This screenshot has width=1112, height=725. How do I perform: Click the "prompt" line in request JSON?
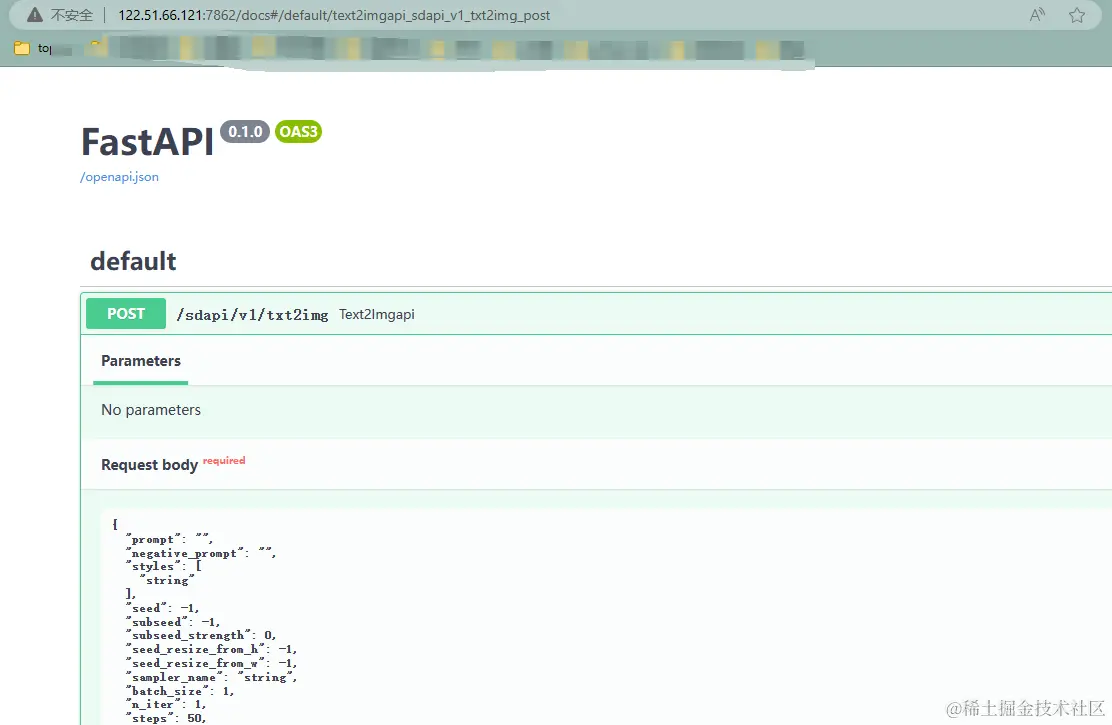click(169, 539)
